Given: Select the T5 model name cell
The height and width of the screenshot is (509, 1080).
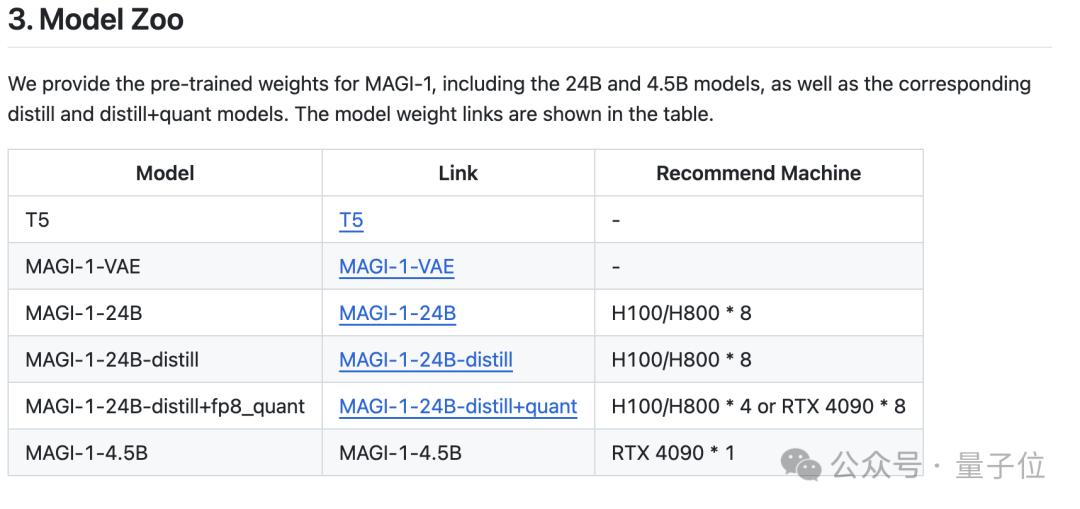Looking at the screenshot, I should tap(165, 220).
